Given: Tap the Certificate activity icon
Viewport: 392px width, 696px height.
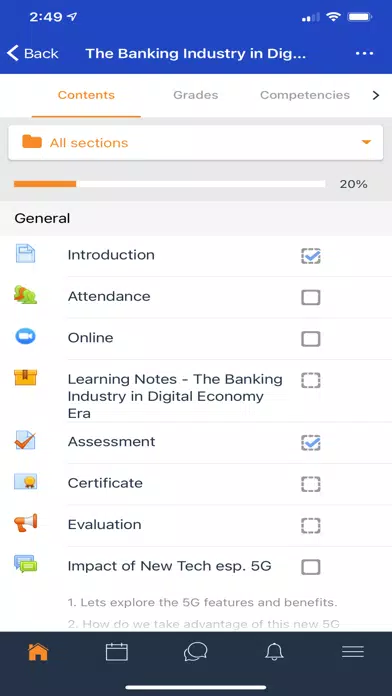Looking at the screenshot, I should click(25, 482).
